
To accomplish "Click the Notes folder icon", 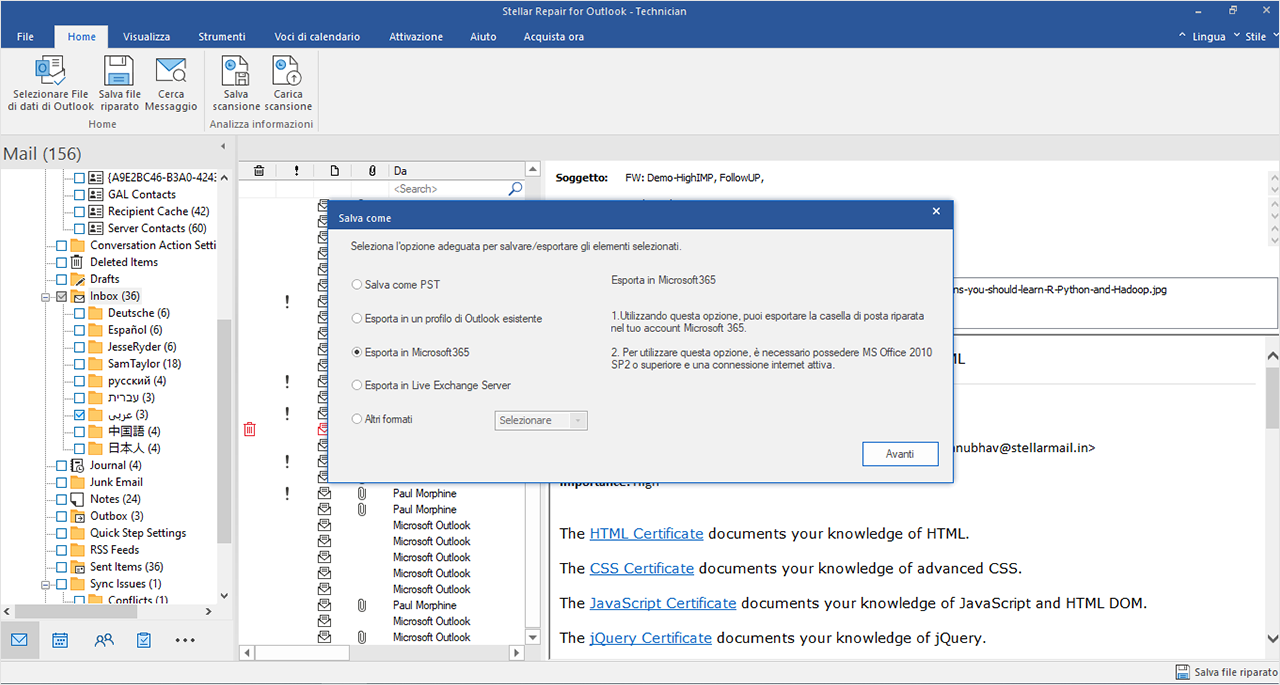I will pos(76,498).
